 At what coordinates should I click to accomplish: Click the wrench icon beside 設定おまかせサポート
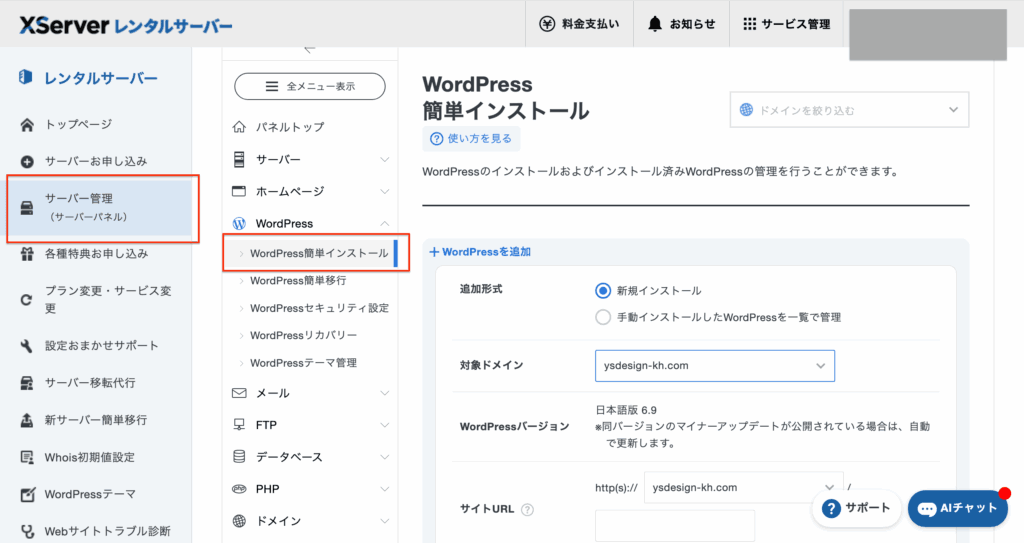27,346
